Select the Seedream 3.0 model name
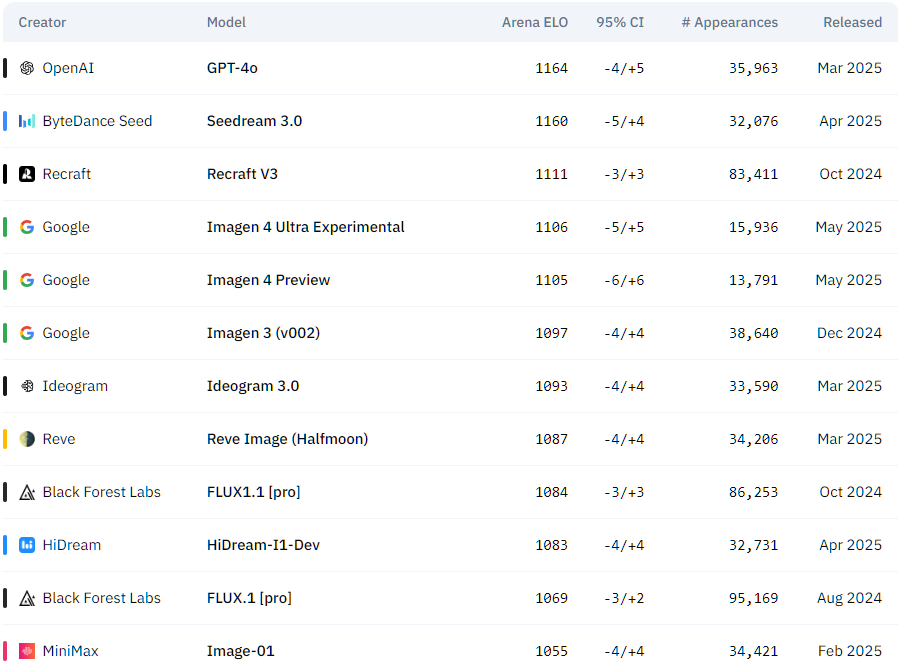This screenshot has width=898, height=667. (254, 121)
